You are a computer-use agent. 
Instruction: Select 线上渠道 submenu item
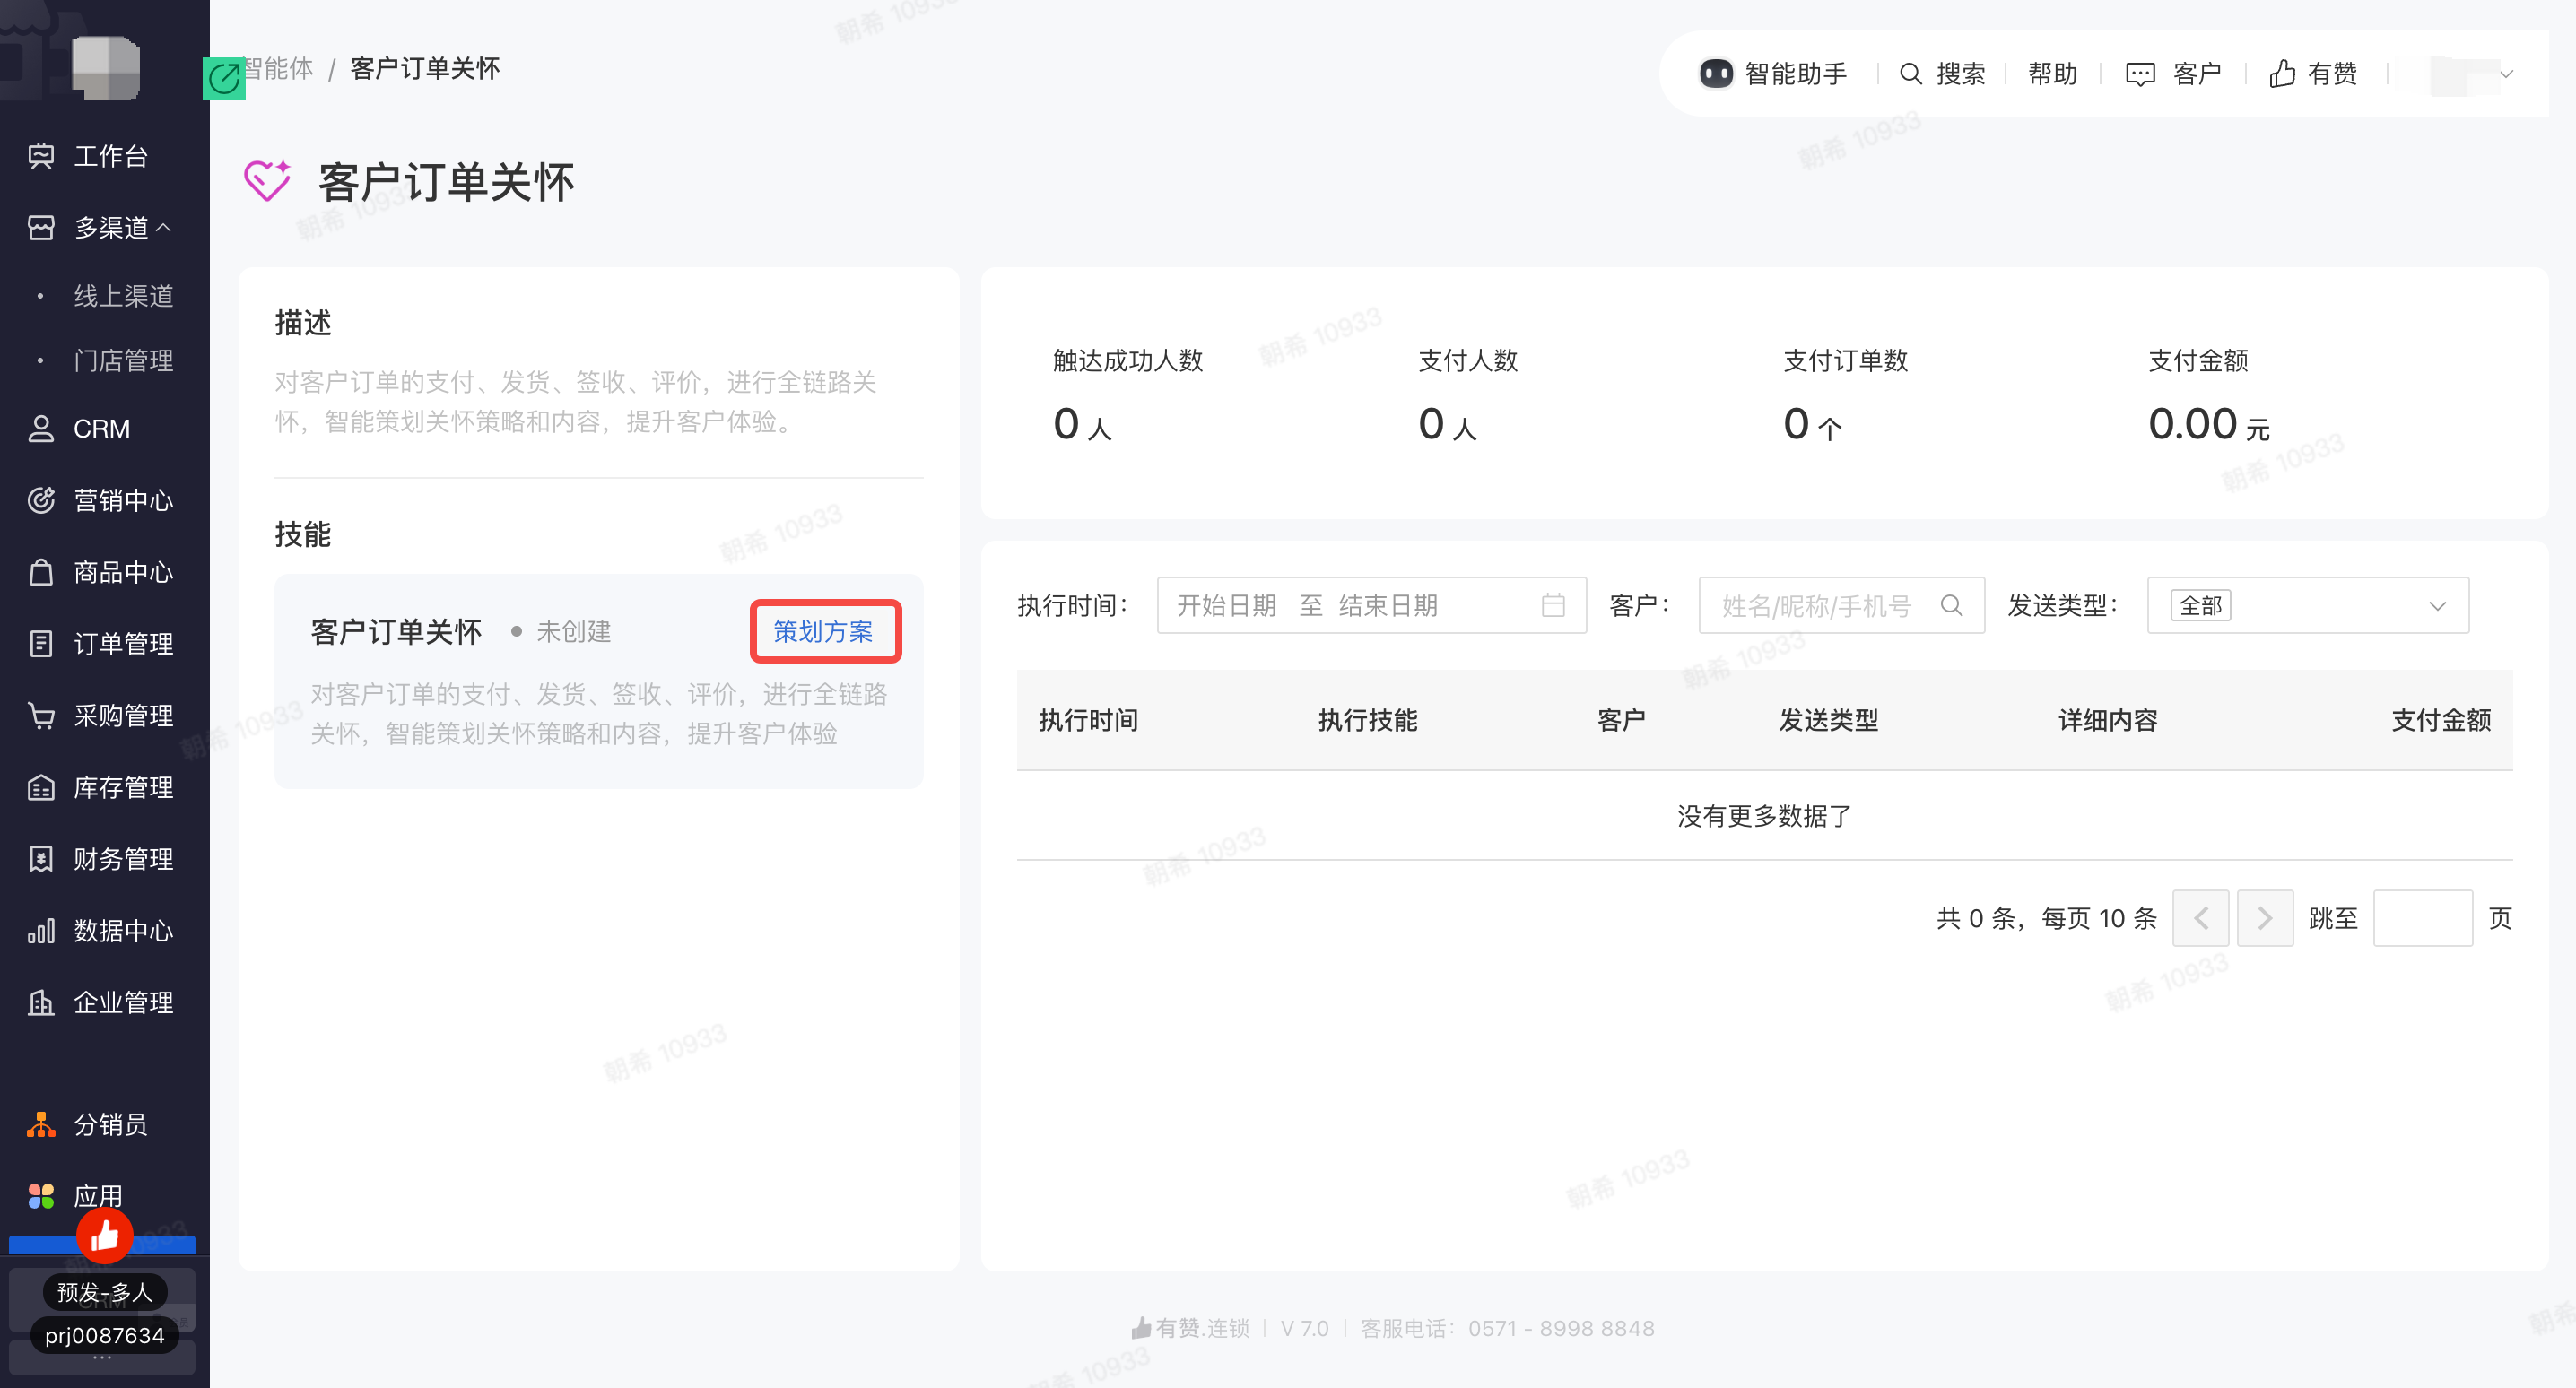(x=123, y=296)
